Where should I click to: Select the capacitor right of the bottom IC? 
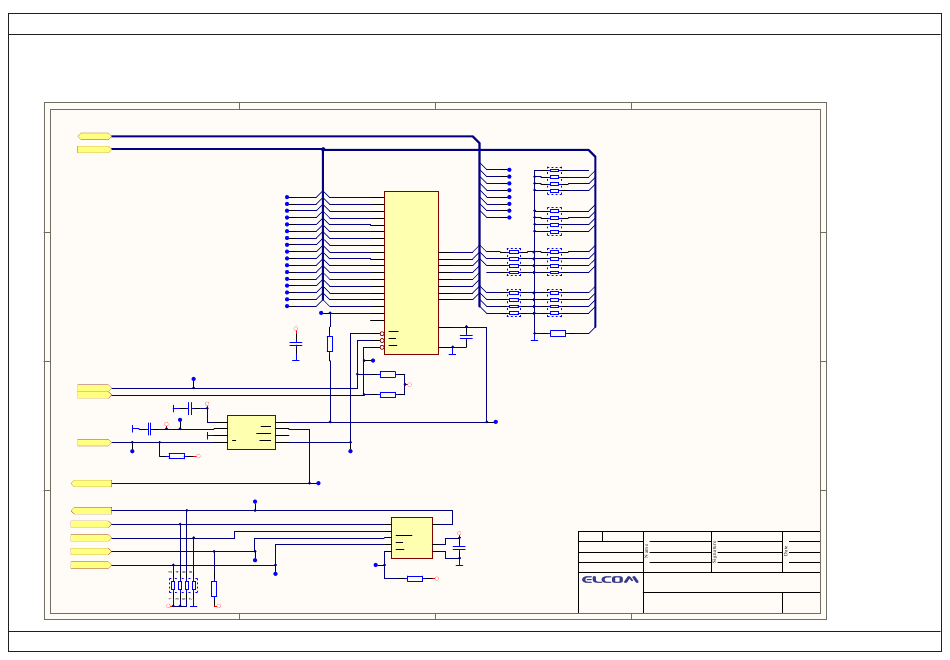pos(459,548)
